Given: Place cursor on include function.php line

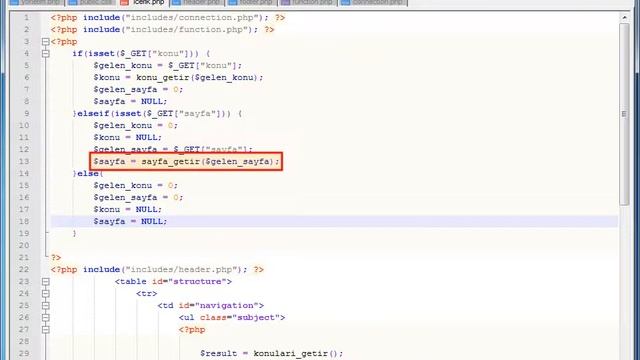Looking at the screenshot, I should pyautogui.click(x=162, y=30).
